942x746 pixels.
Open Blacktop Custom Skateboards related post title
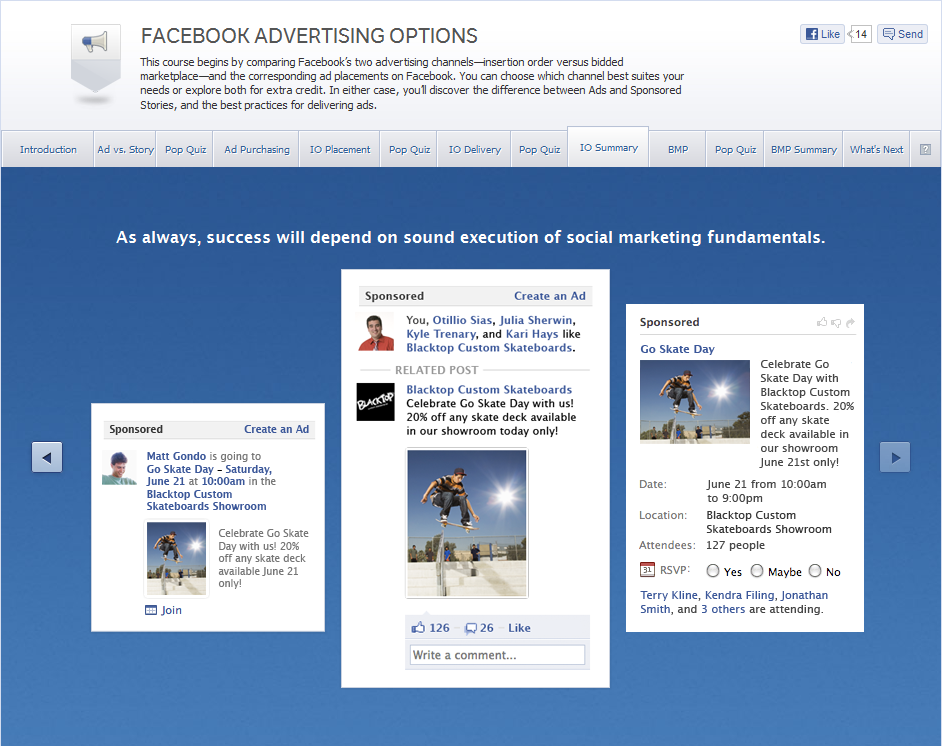[489, 390]
